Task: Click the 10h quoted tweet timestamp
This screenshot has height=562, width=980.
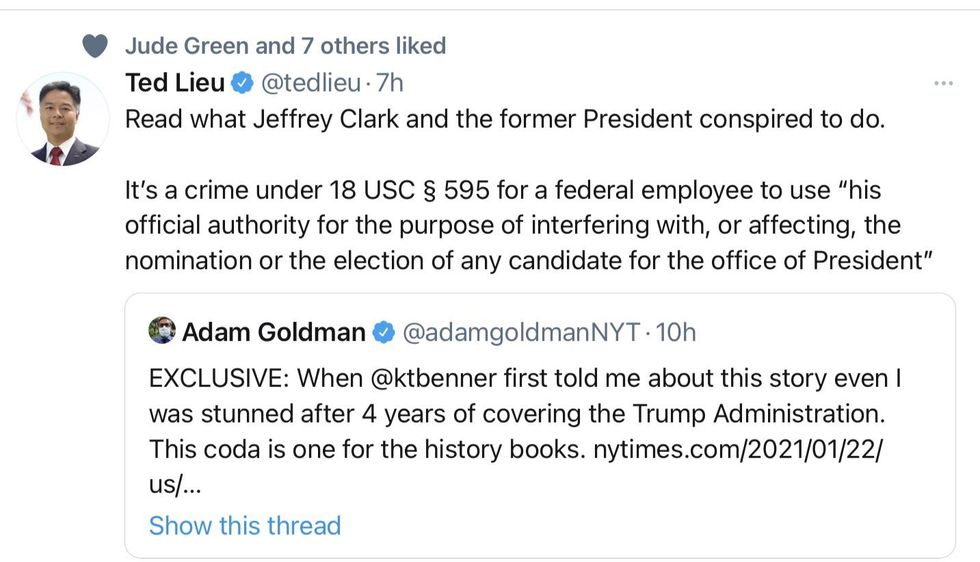Action: [674, 332]
